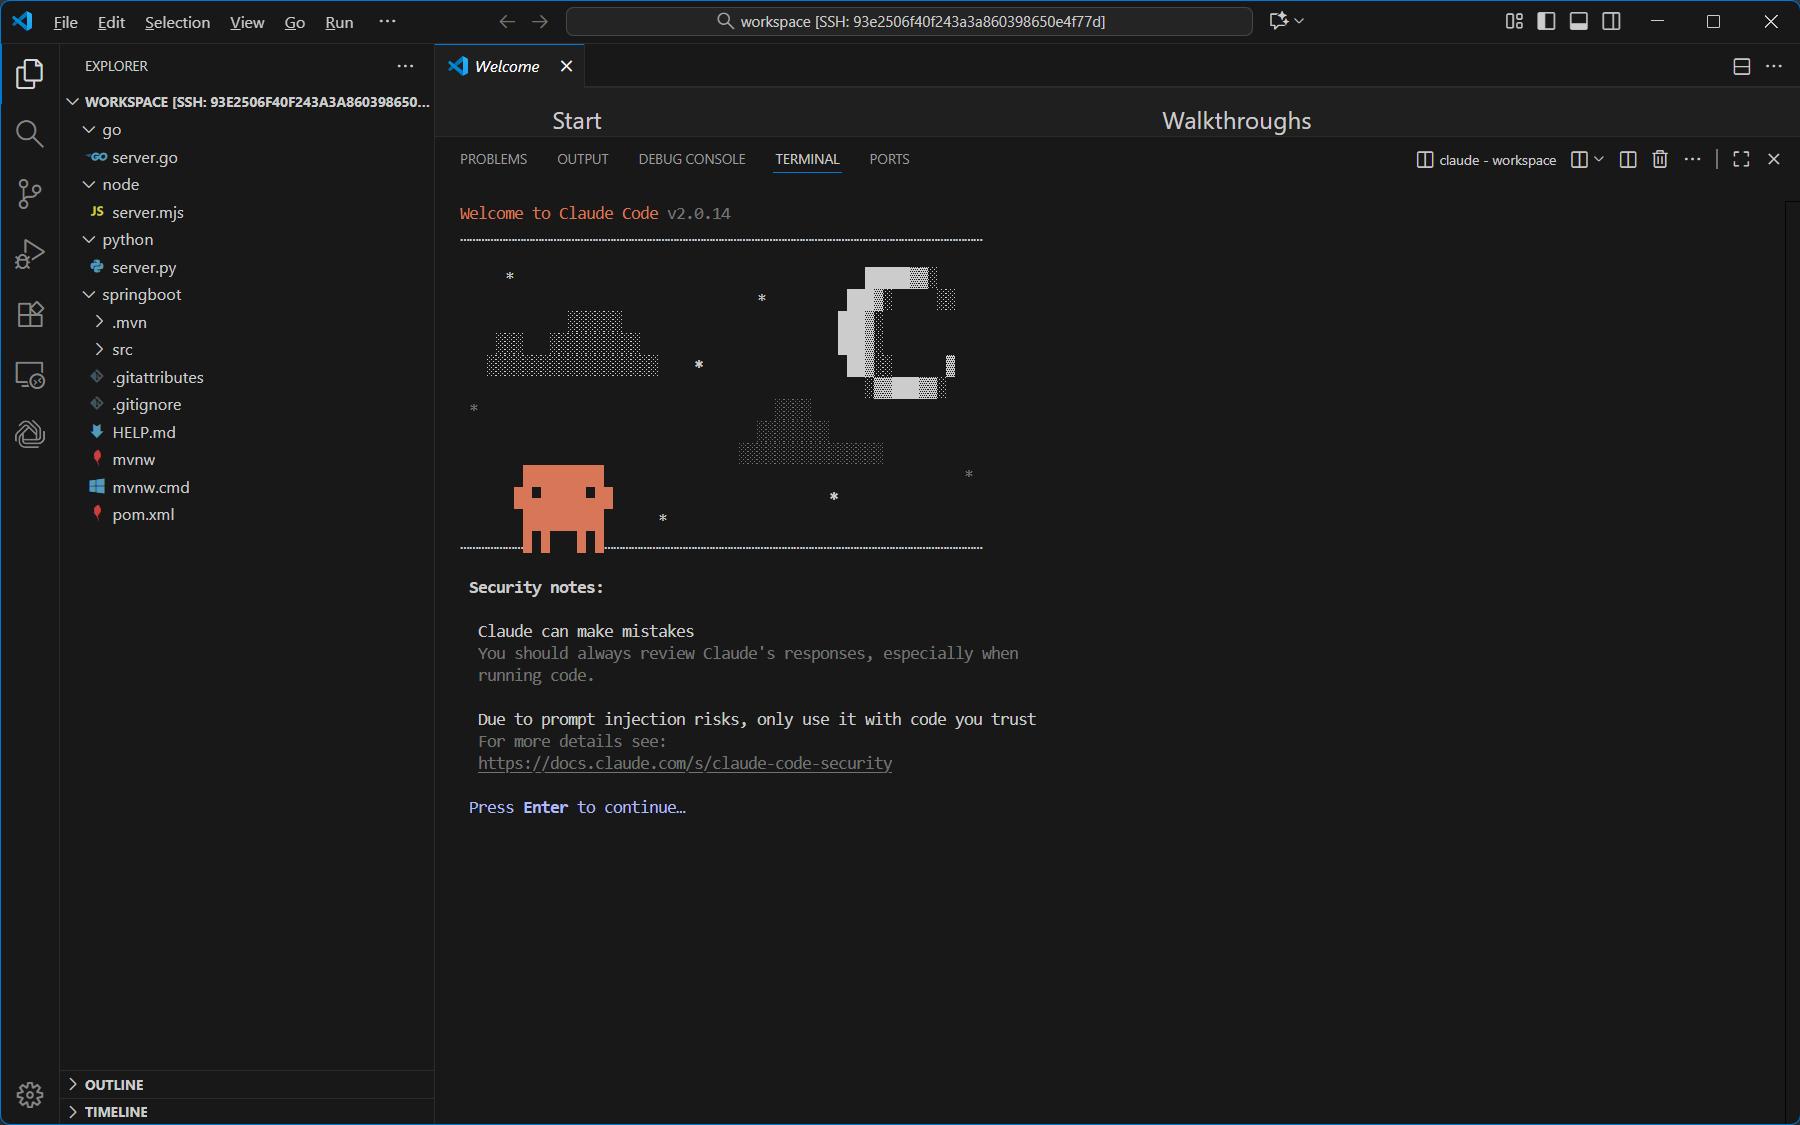Switch to the PROBLEMS panel tab
The image size is (1800, 1125).
point(493,160)
